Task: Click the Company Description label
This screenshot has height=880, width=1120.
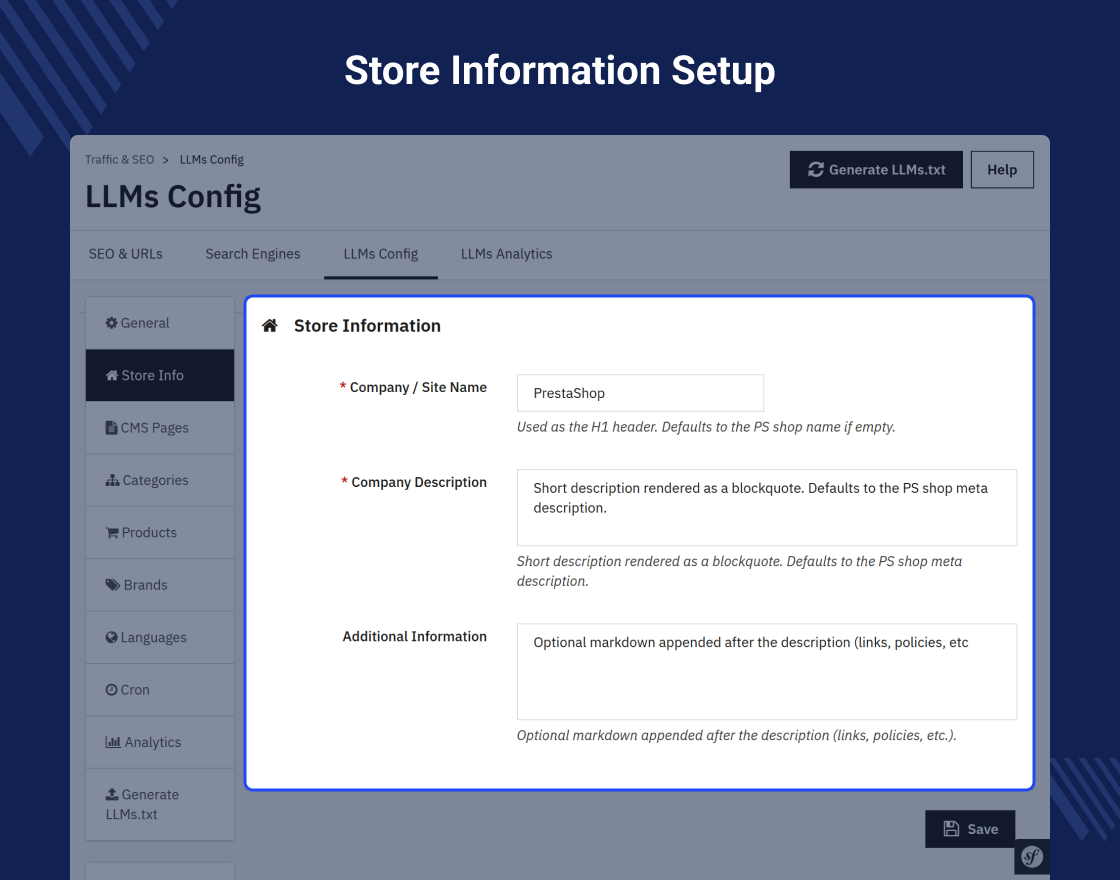Action: coord(419,482)
